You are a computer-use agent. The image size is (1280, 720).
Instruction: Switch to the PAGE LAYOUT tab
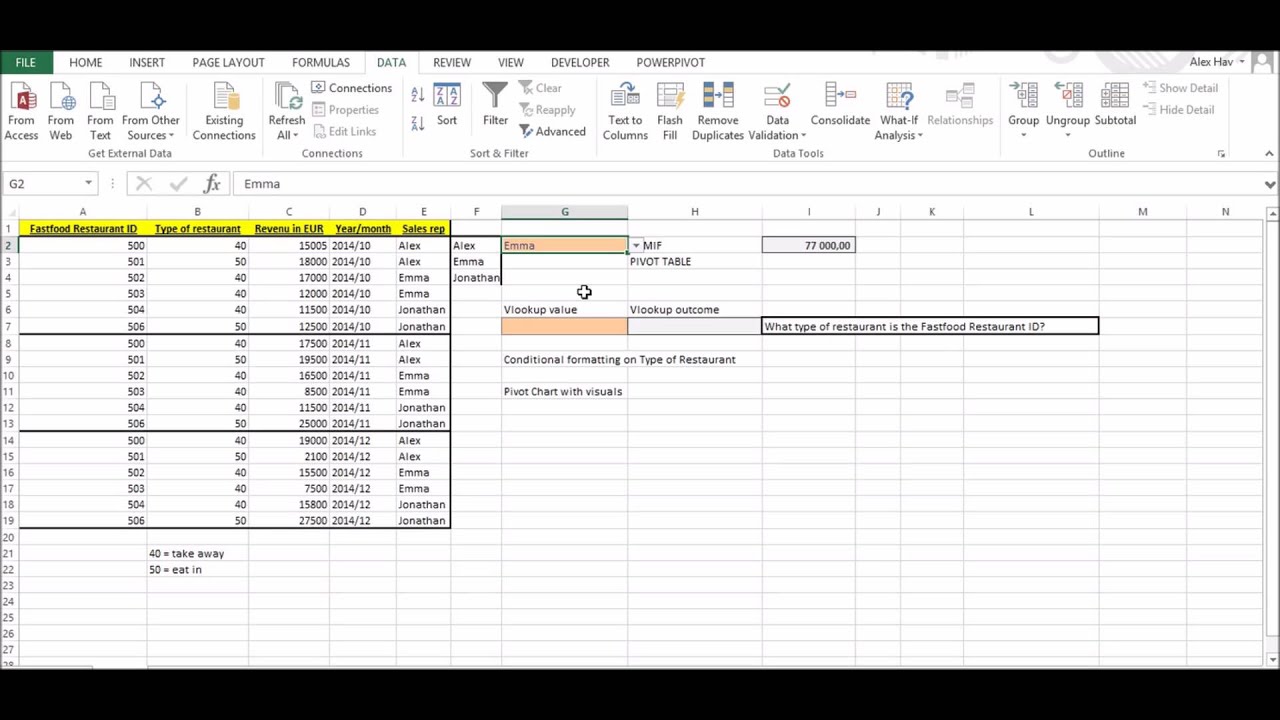228,62
